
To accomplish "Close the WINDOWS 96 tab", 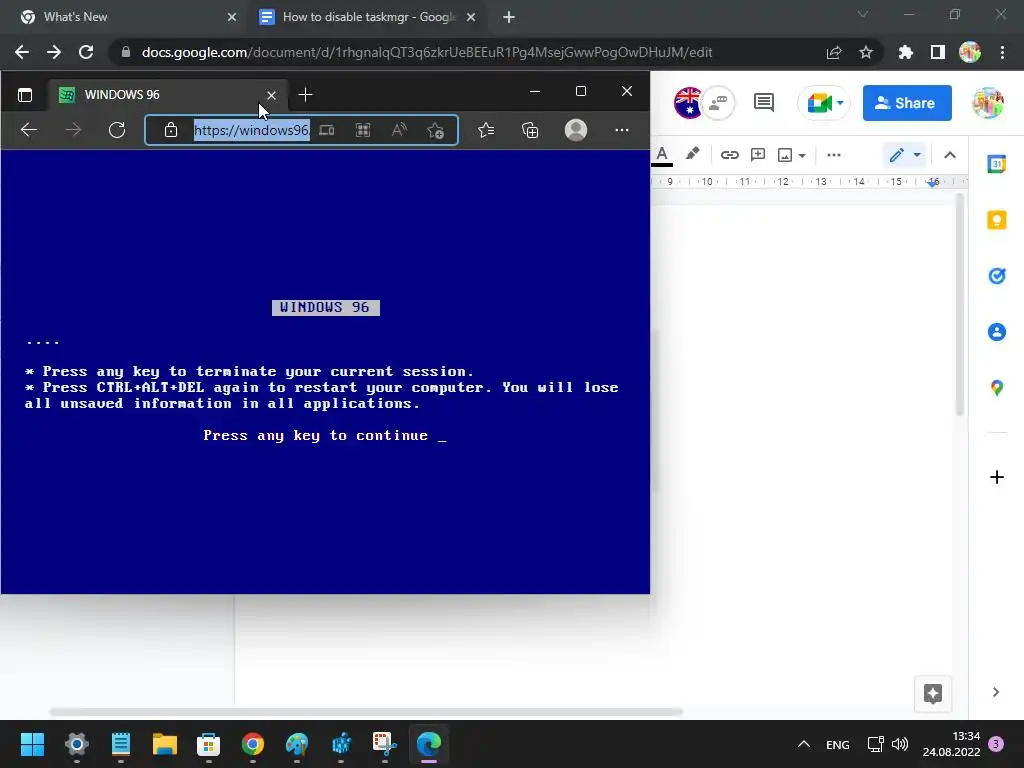I will [x=272, y=95].
